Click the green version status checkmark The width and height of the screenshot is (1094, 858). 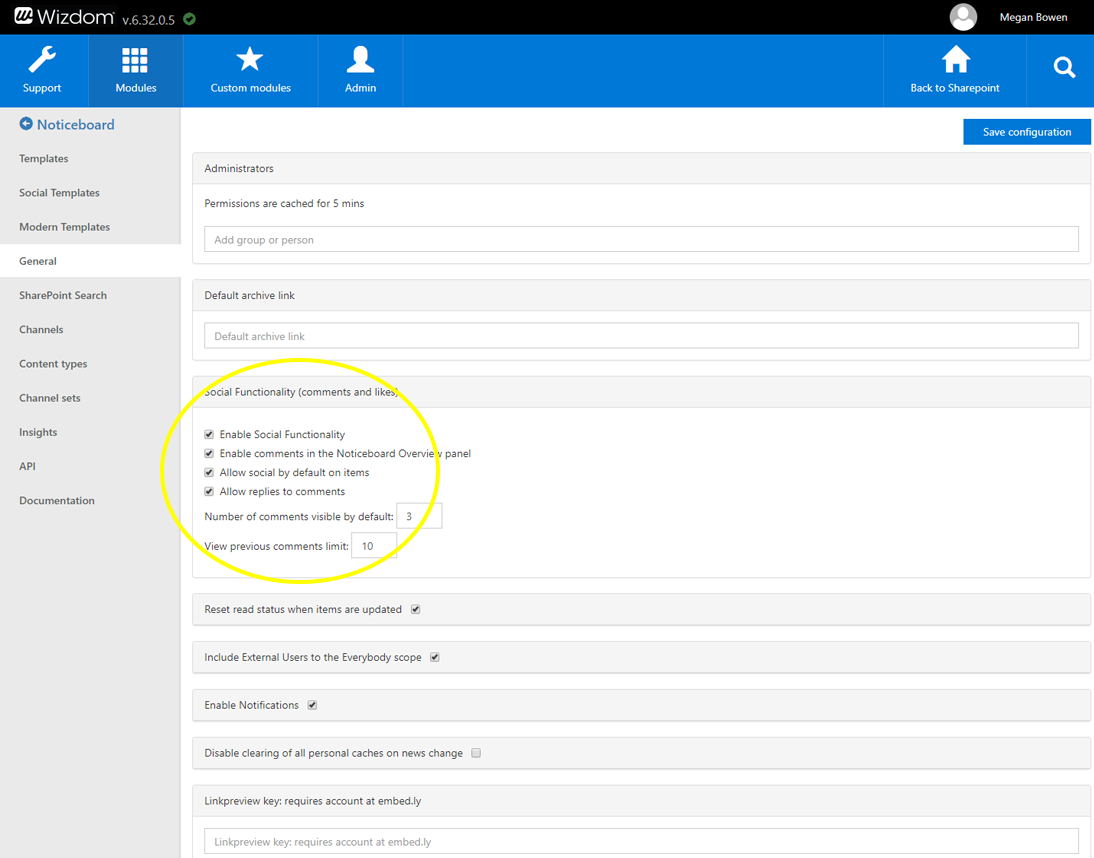pos(190,19)
